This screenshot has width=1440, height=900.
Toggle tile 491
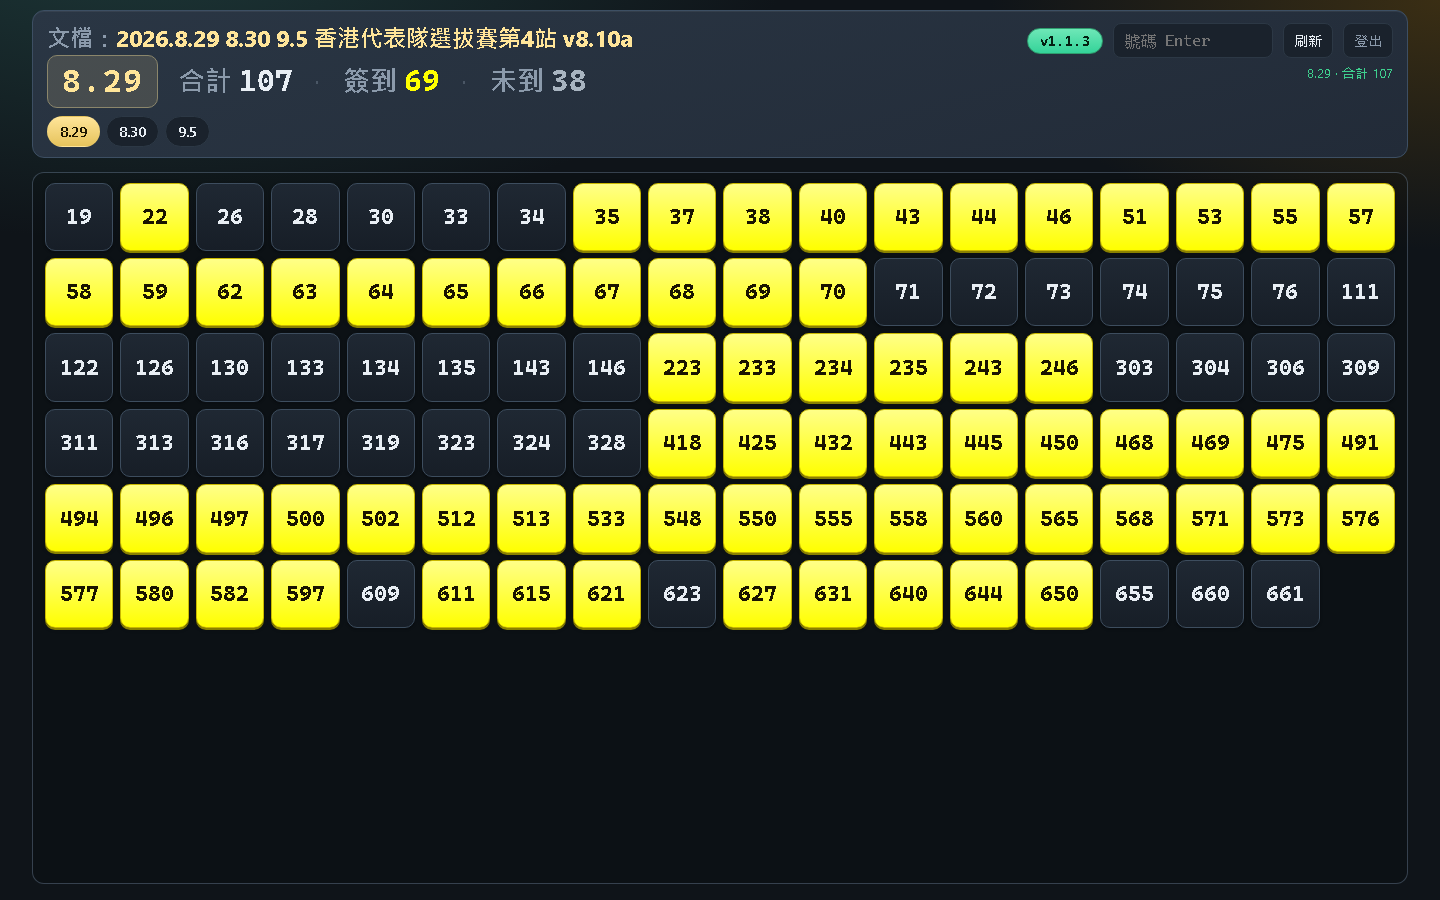point(1361,443)
